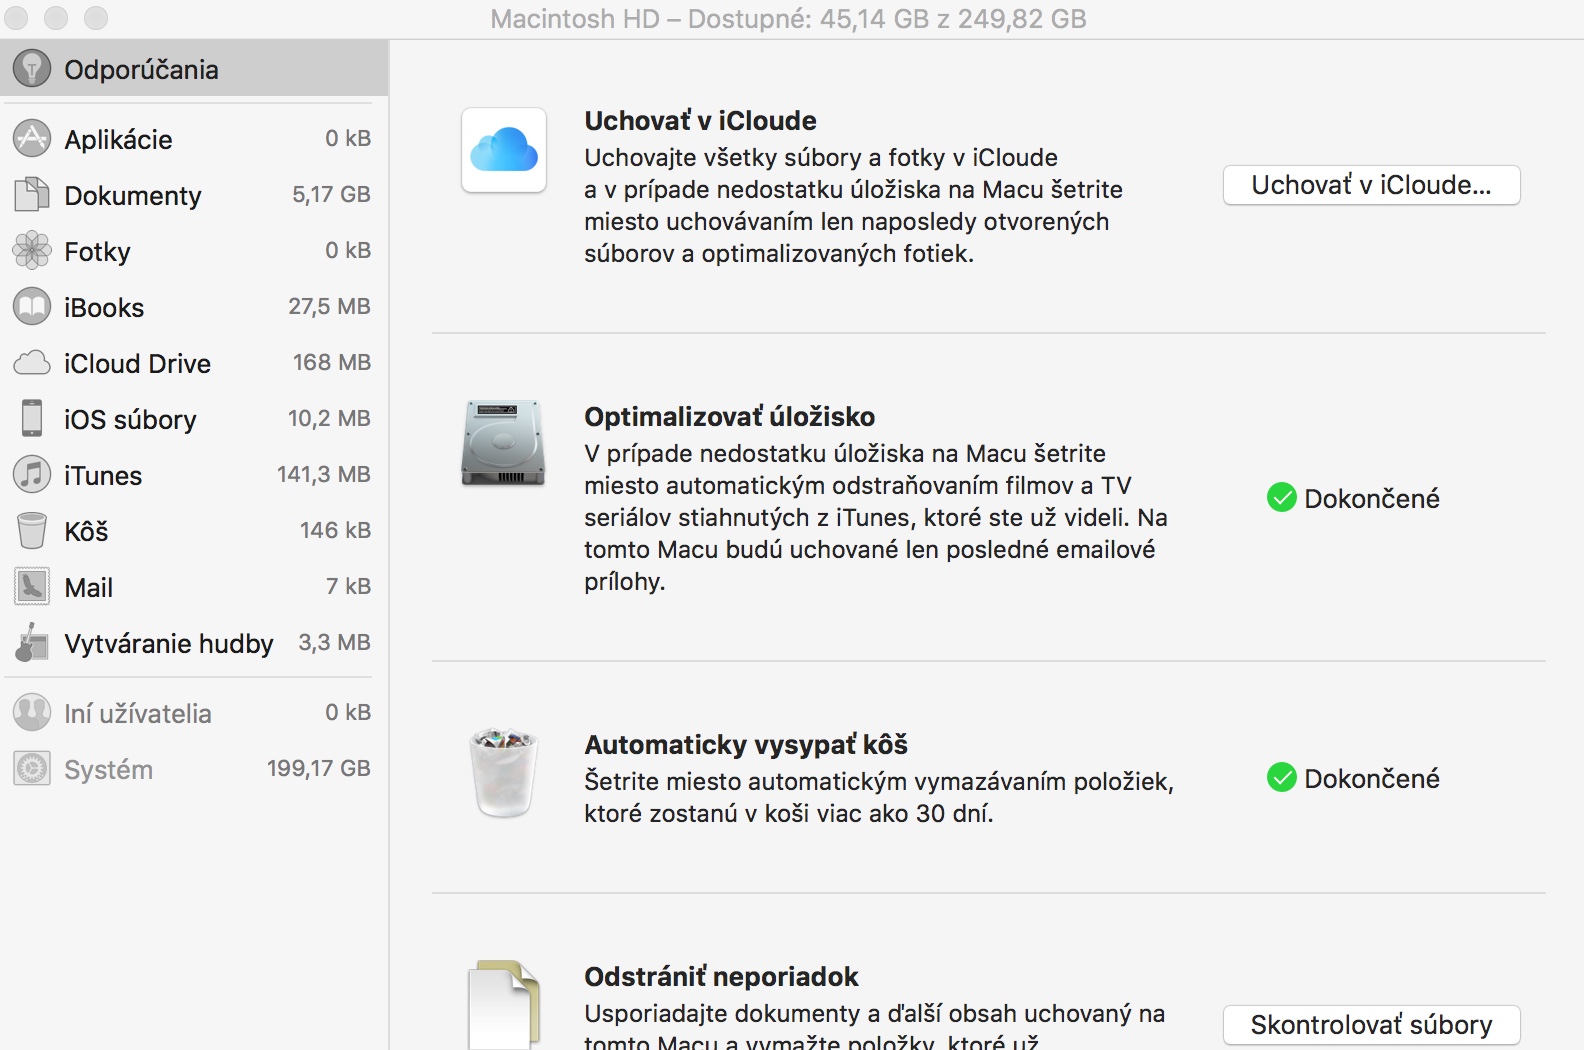
Task: Click the Vytváranie hudby guitar icon
Action: (x=32, y=643)
